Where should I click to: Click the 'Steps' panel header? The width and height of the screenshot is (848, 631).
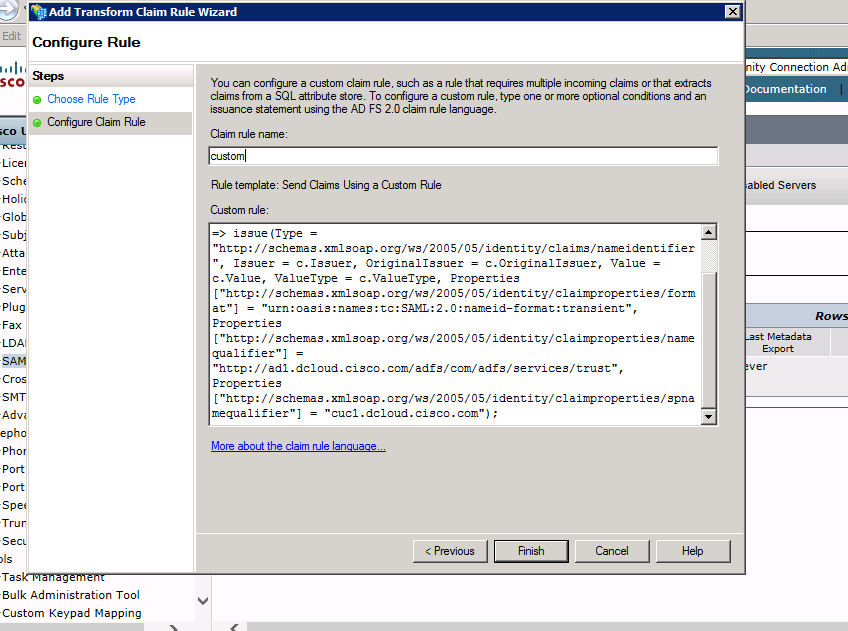coord(48,76)
